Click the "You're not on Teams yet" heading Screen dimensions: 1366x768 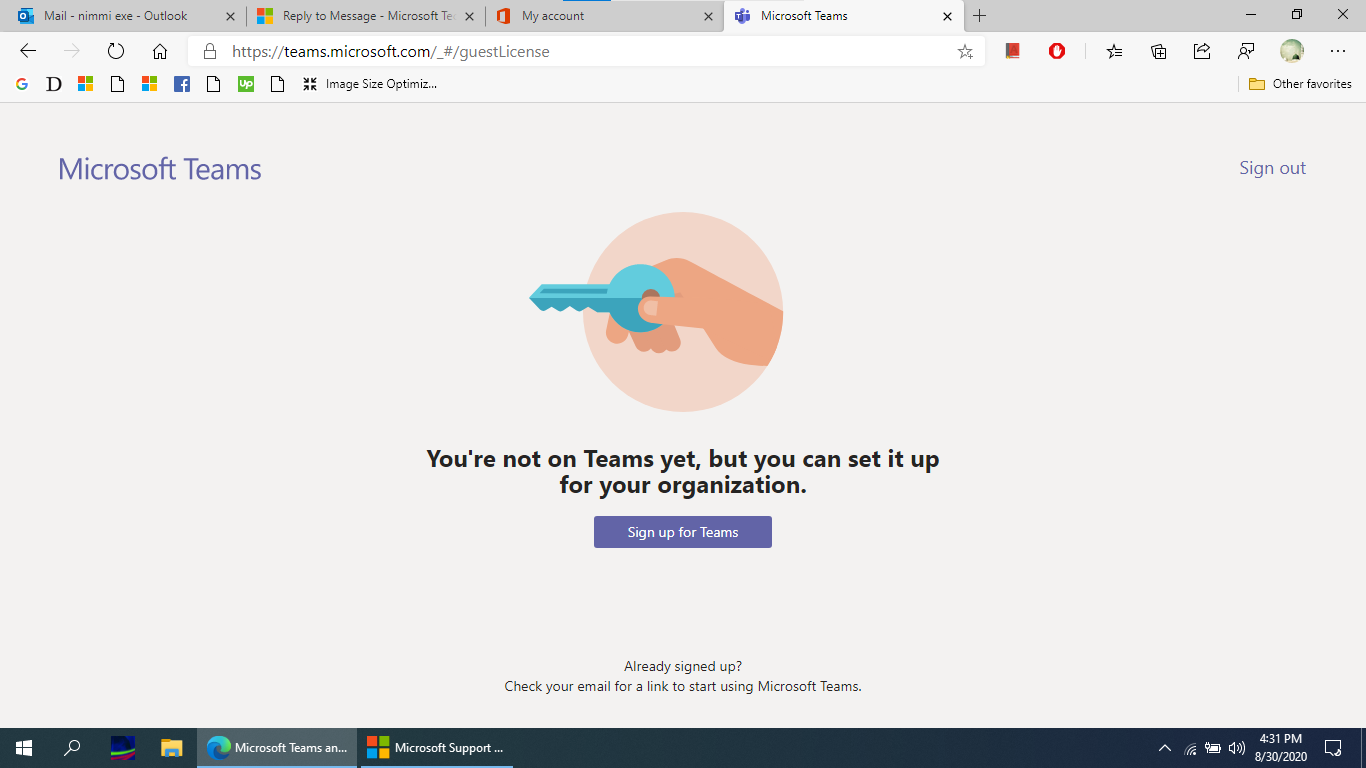(683, 472)
